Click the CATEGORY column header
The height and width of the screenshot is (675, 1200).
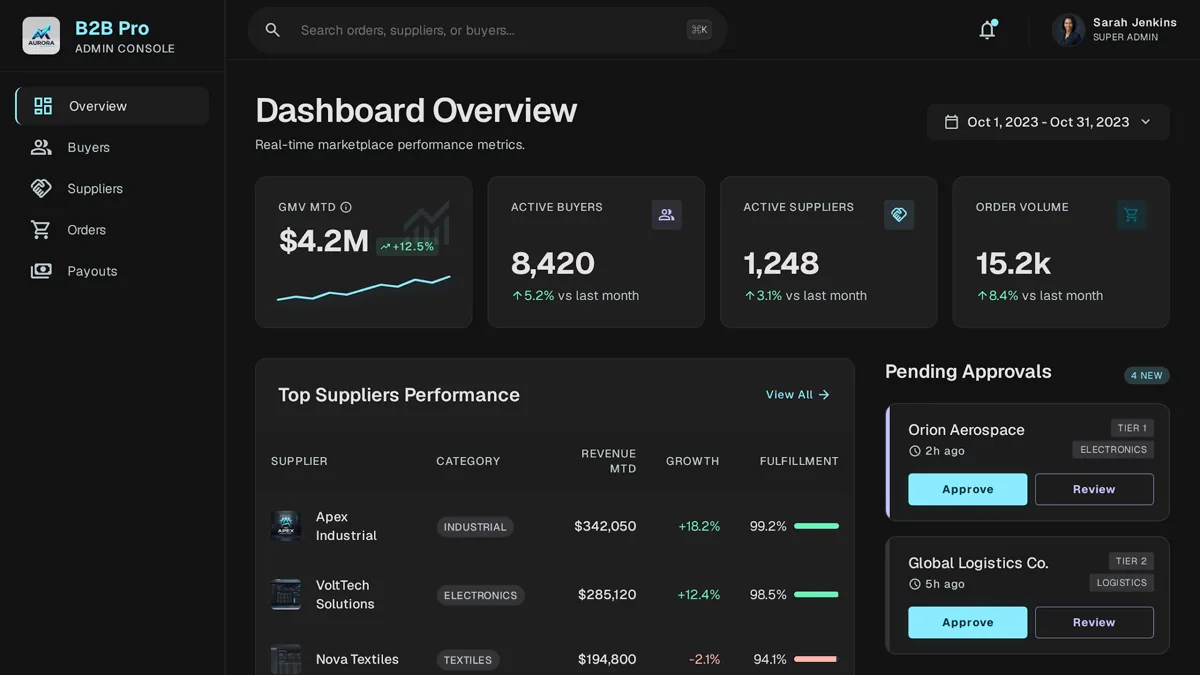click(468, 461)
